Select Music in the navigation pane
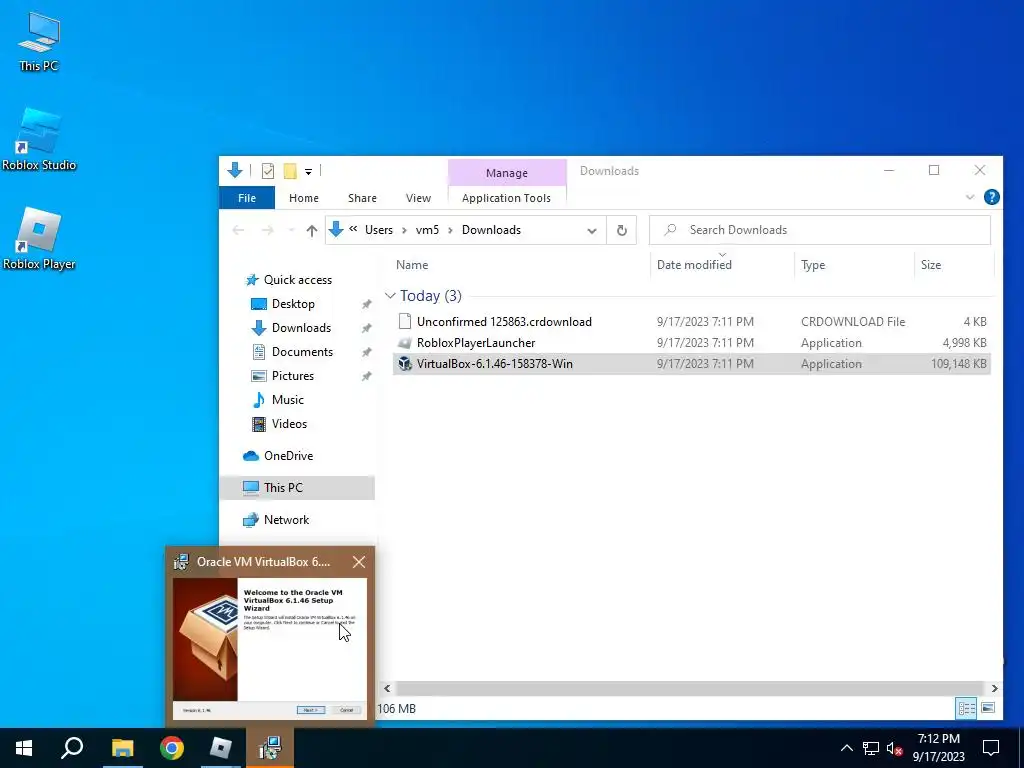 (x=287, y=400)
